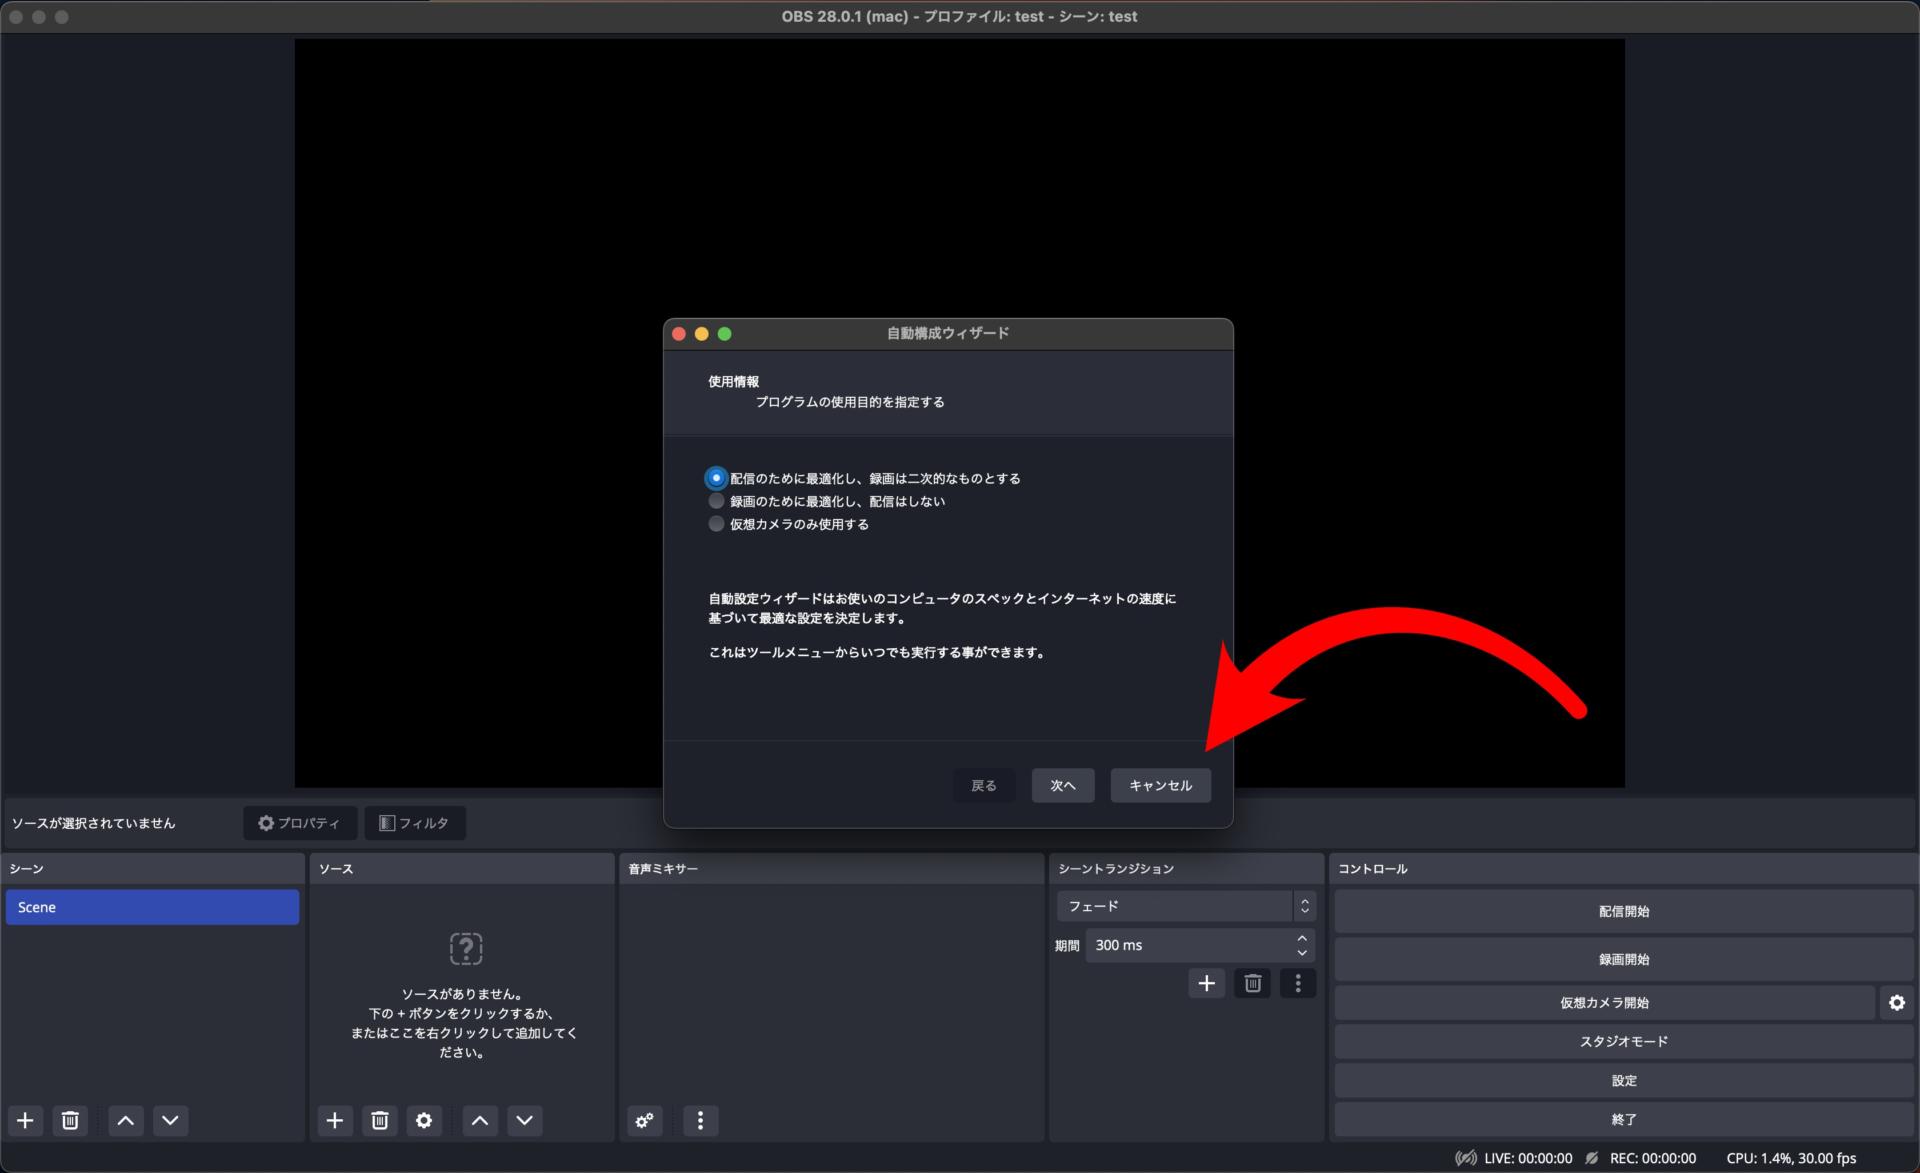Click 戻る button in wizard
Screen dimensions: 1920x1173
point(984,785)
